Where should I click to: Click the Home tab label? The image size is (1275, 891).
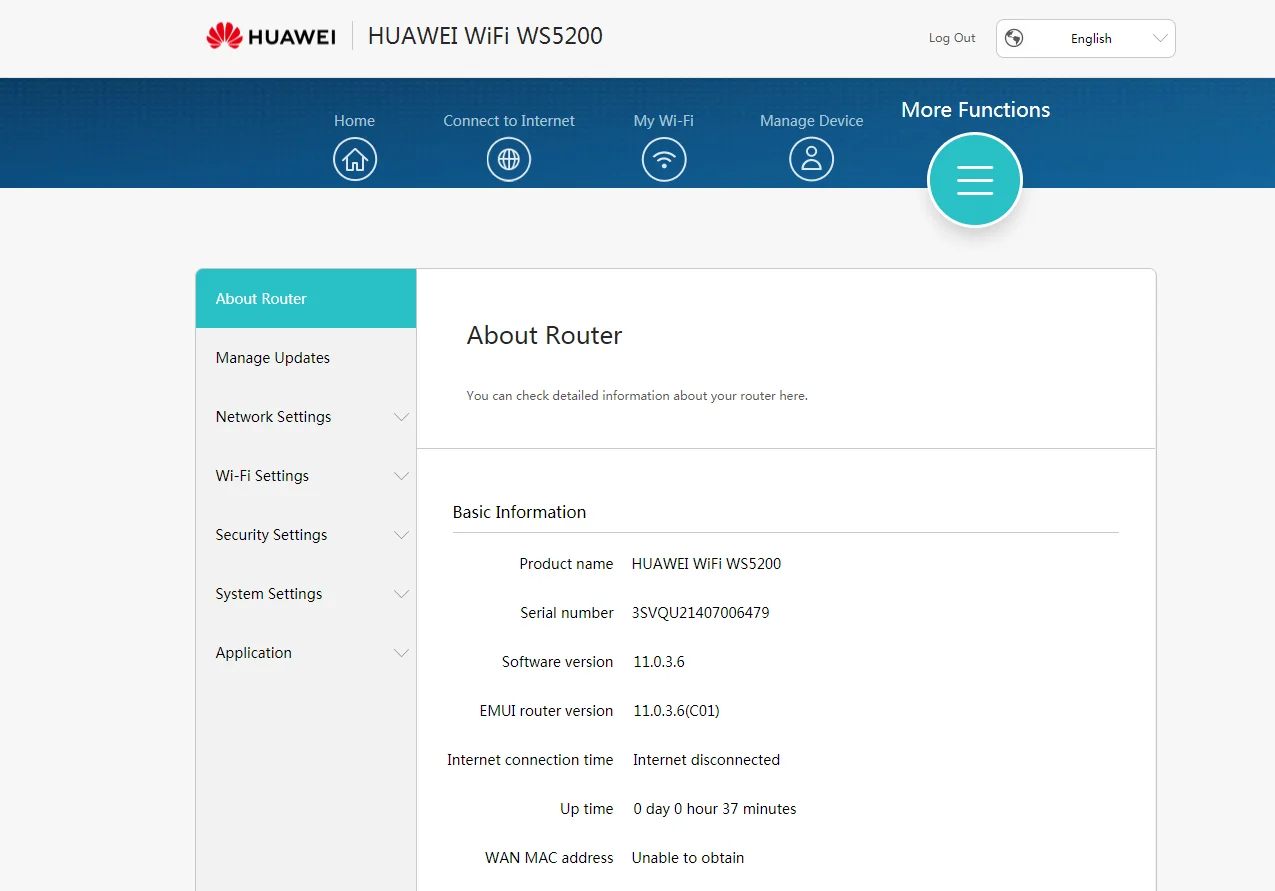[x=355, y=121]
